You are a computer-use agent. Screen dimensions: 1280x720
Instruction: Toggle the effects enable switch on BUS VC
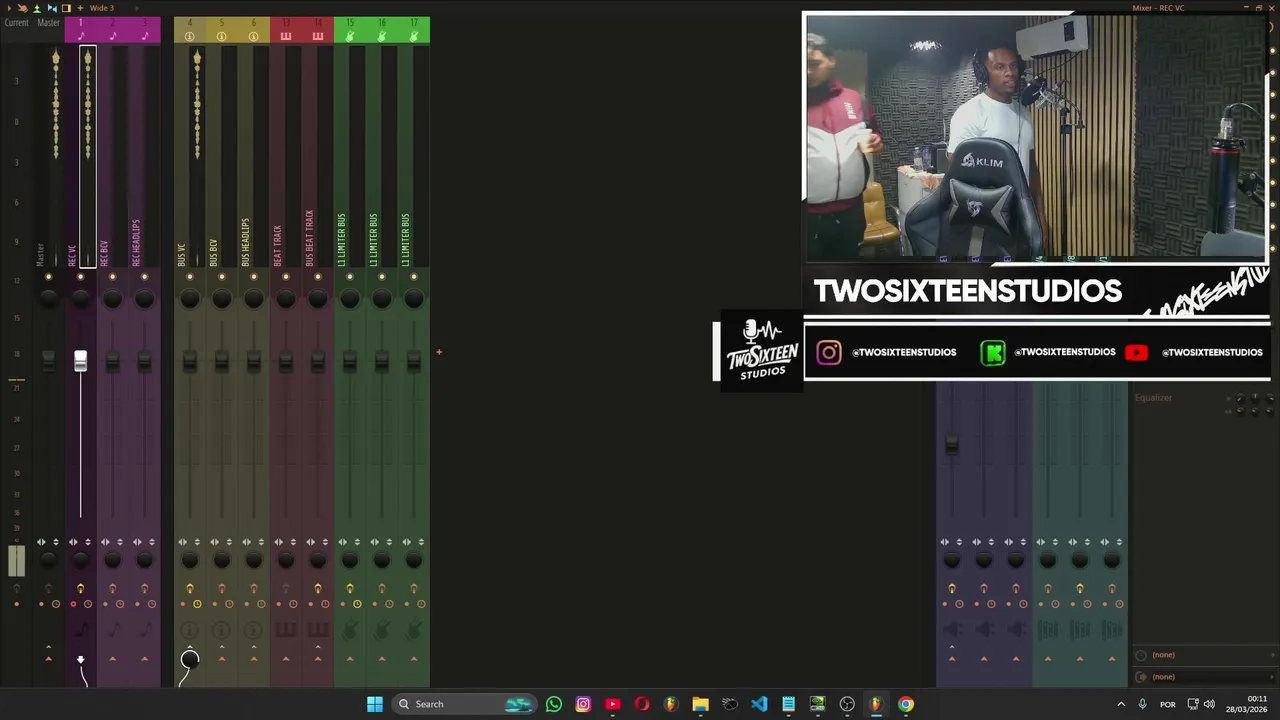click(190, 588)
